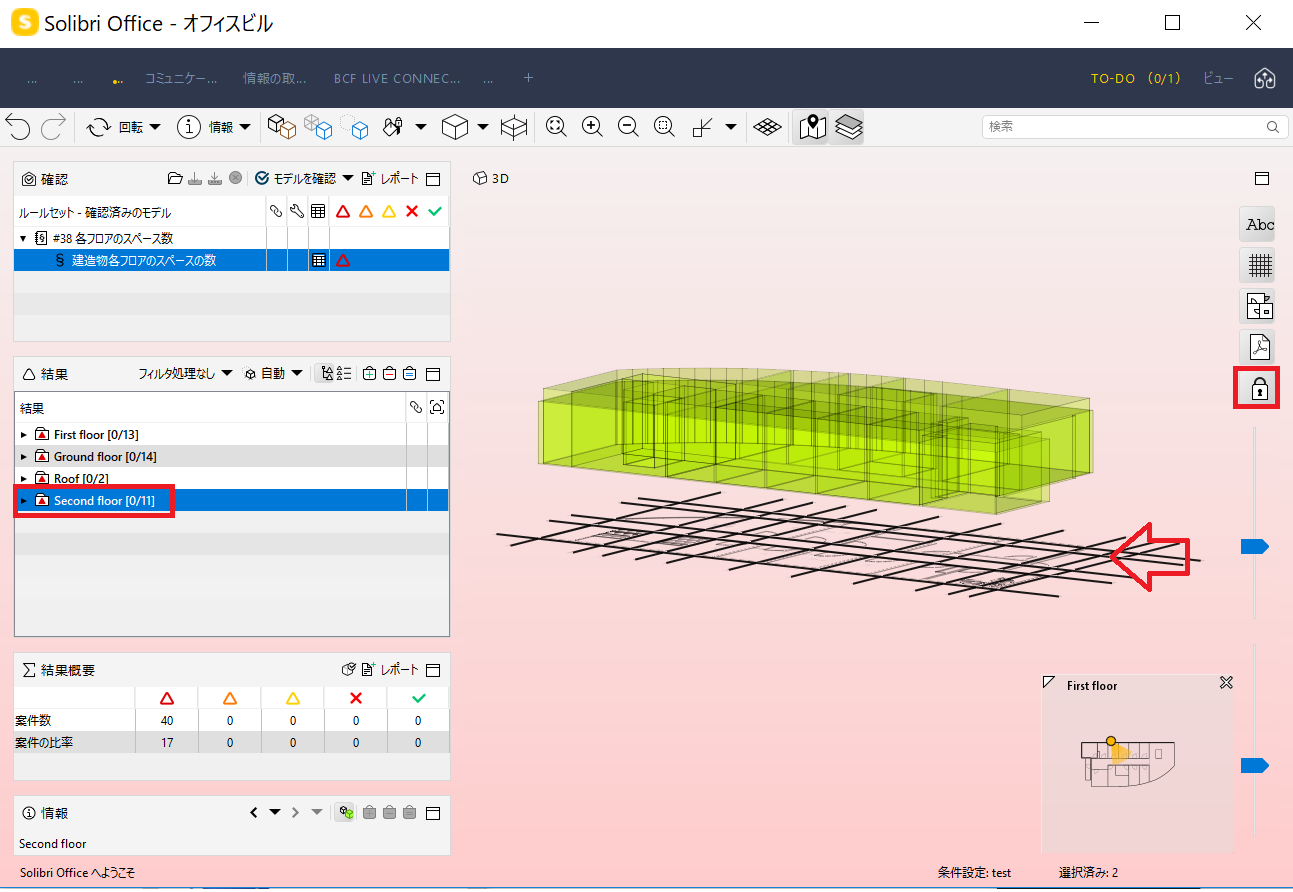Image resolution: width=1293 pixels, height=892 pixels.
Task: Select the Zoom In magnifier icon
Action: 592,127
